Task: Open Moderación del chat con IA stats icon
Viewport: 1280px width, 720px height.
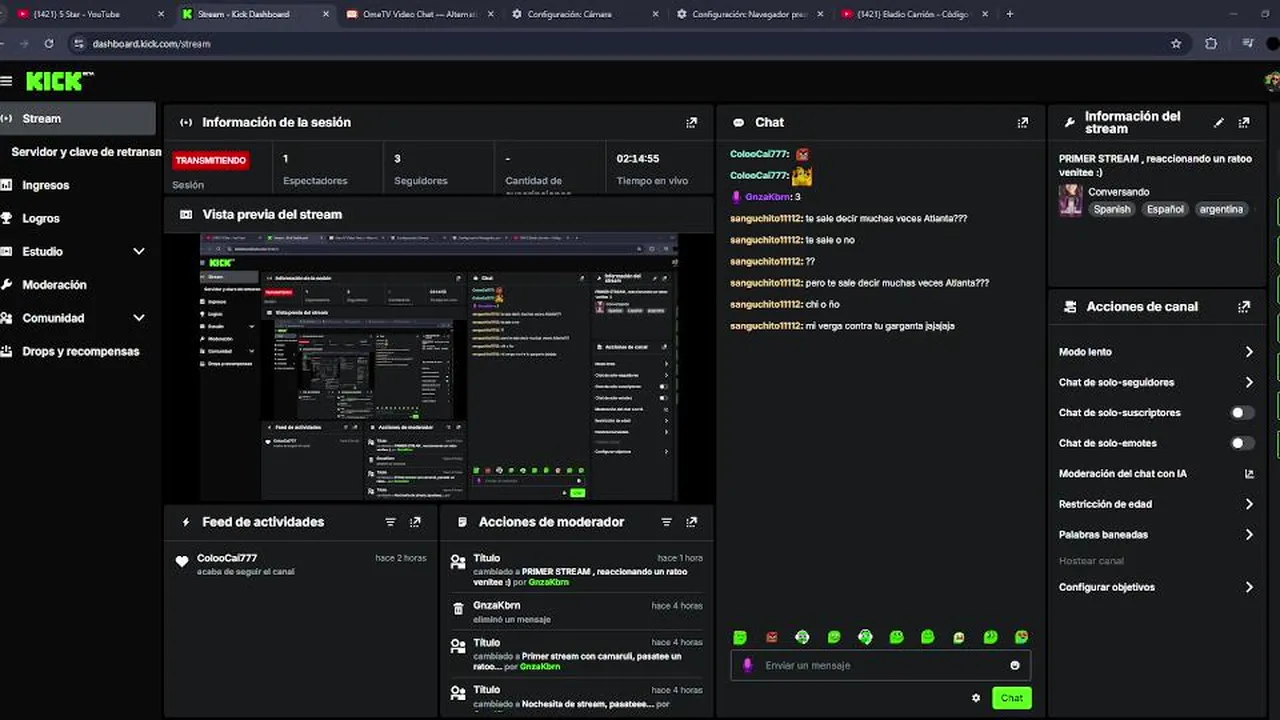Action: pyautogui.click(x=1249, y=474)
